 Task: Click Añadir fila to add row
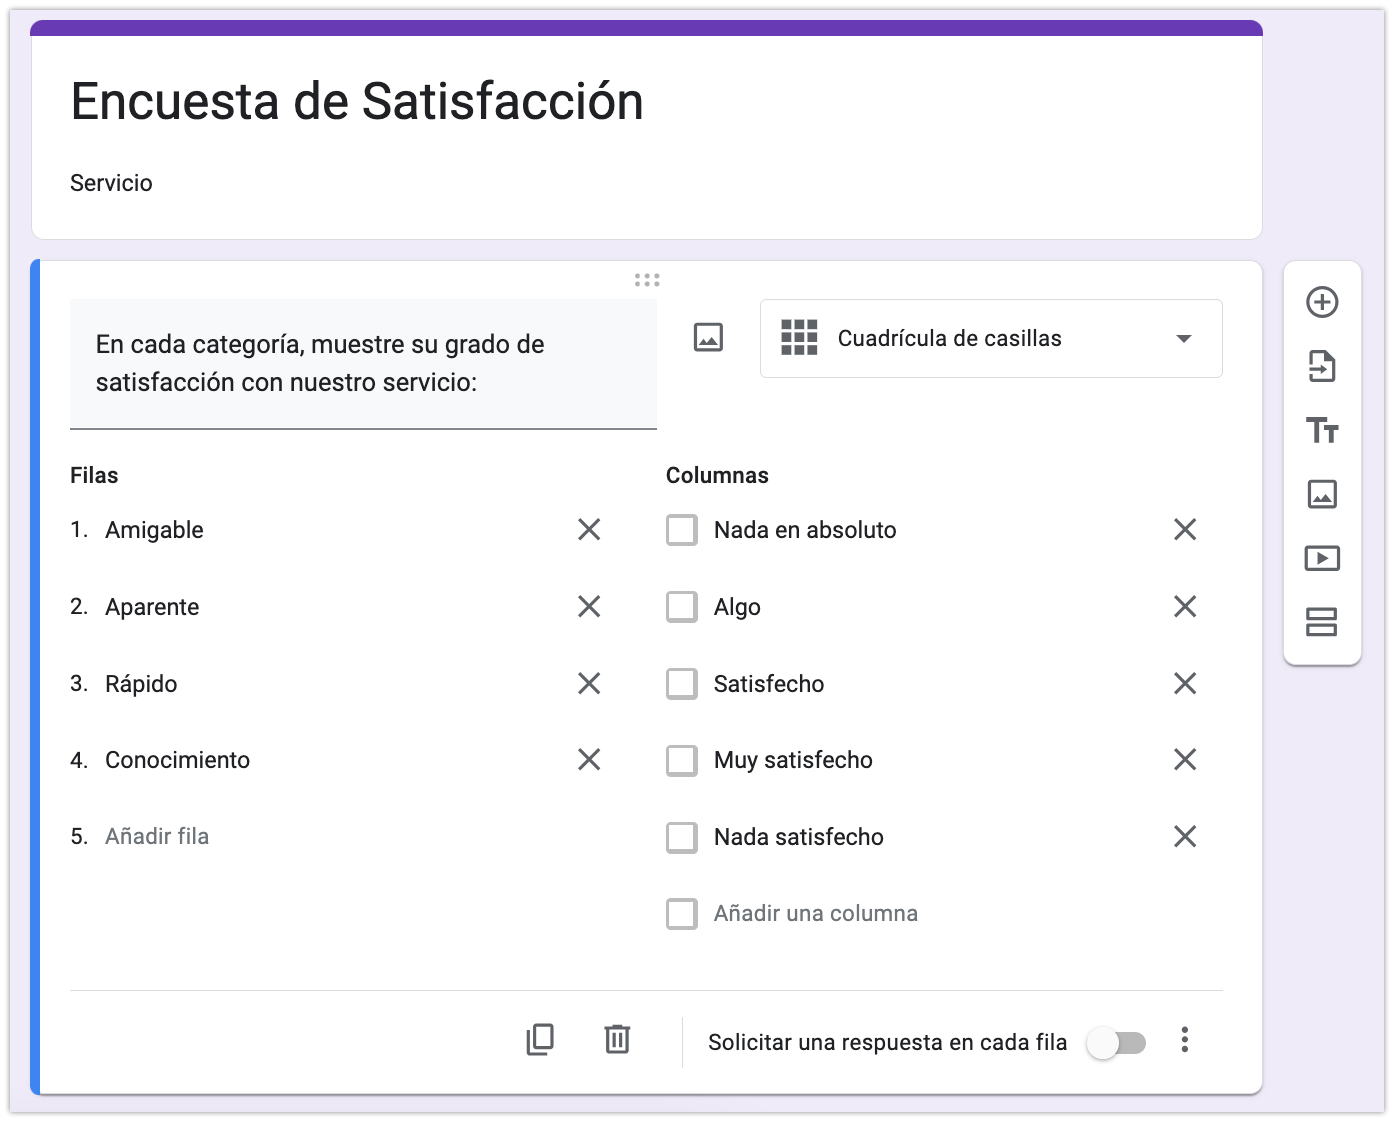pos(157,836)
